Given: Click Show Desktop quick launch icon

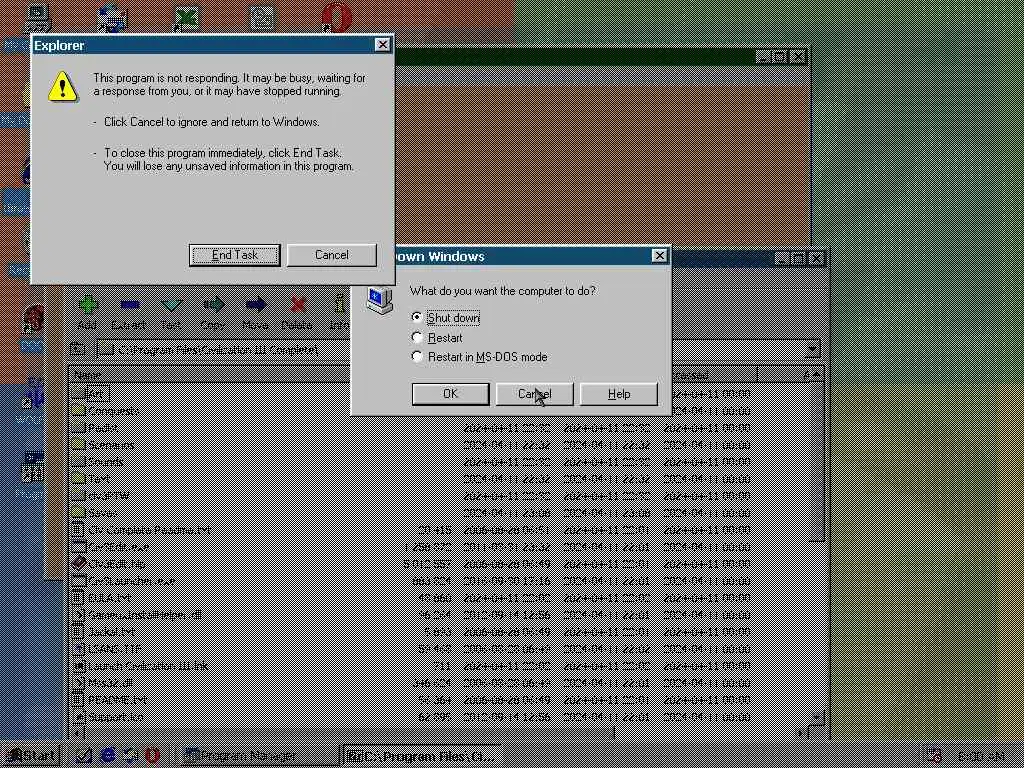Looking at the screenshot, I should 84,756.
